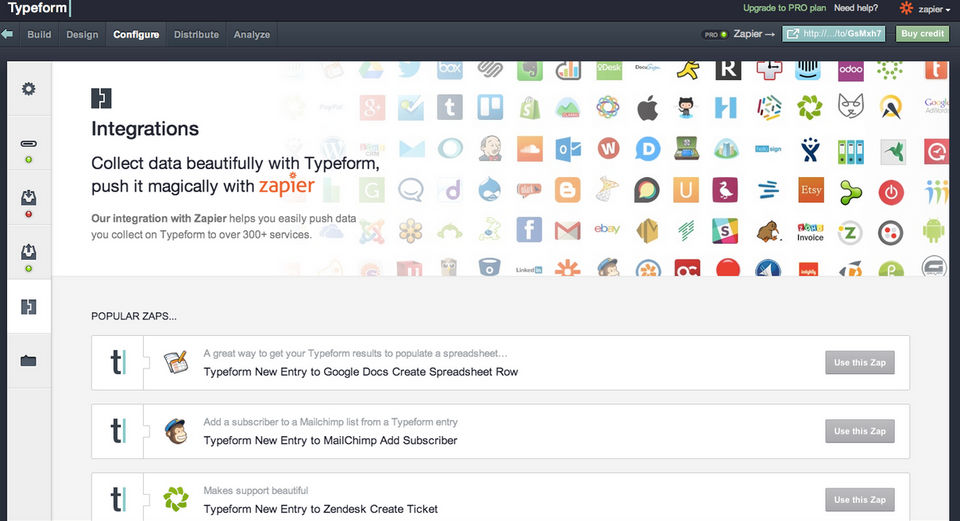Image resolution: width=960 pixels, height=521 pixels.
Task: Click the Facebook icon
Action: (530, 230)
